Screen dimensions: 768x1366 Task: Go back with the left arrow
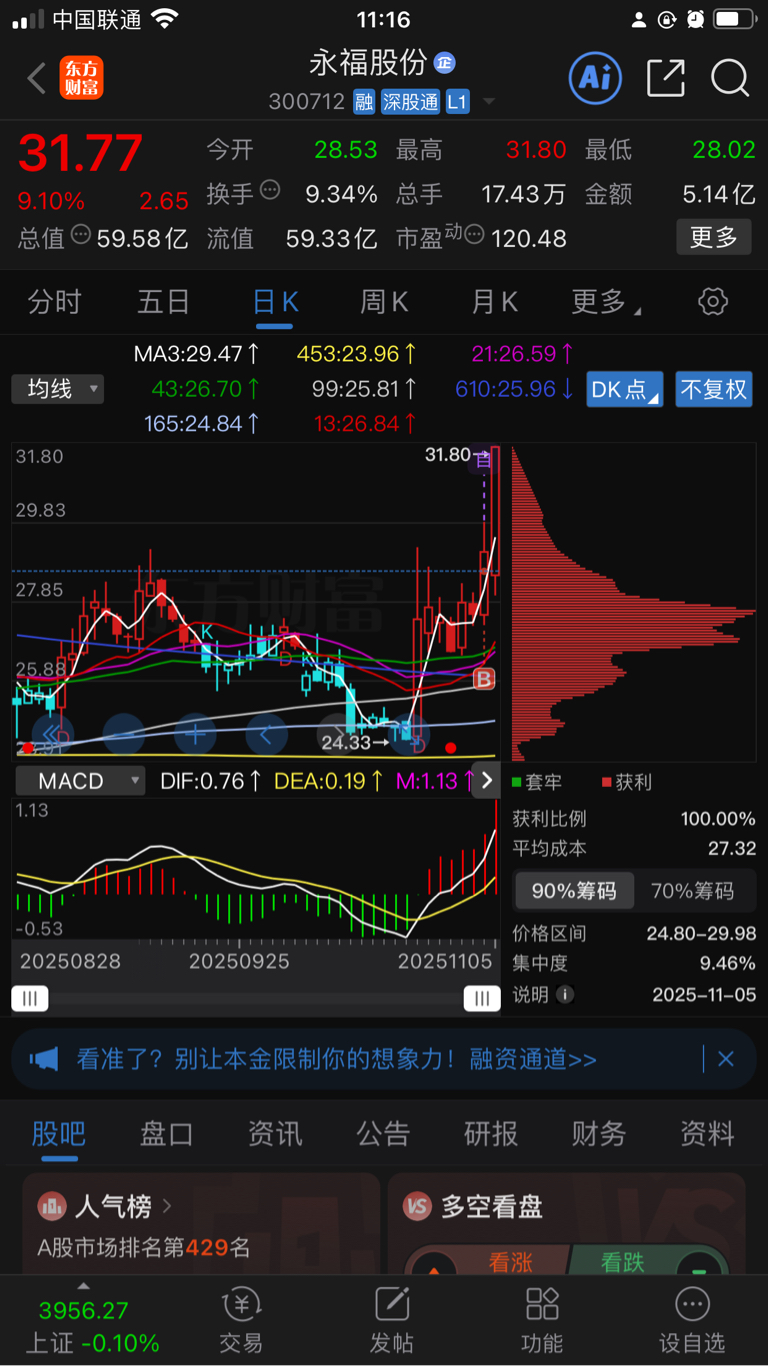[37, 78]
